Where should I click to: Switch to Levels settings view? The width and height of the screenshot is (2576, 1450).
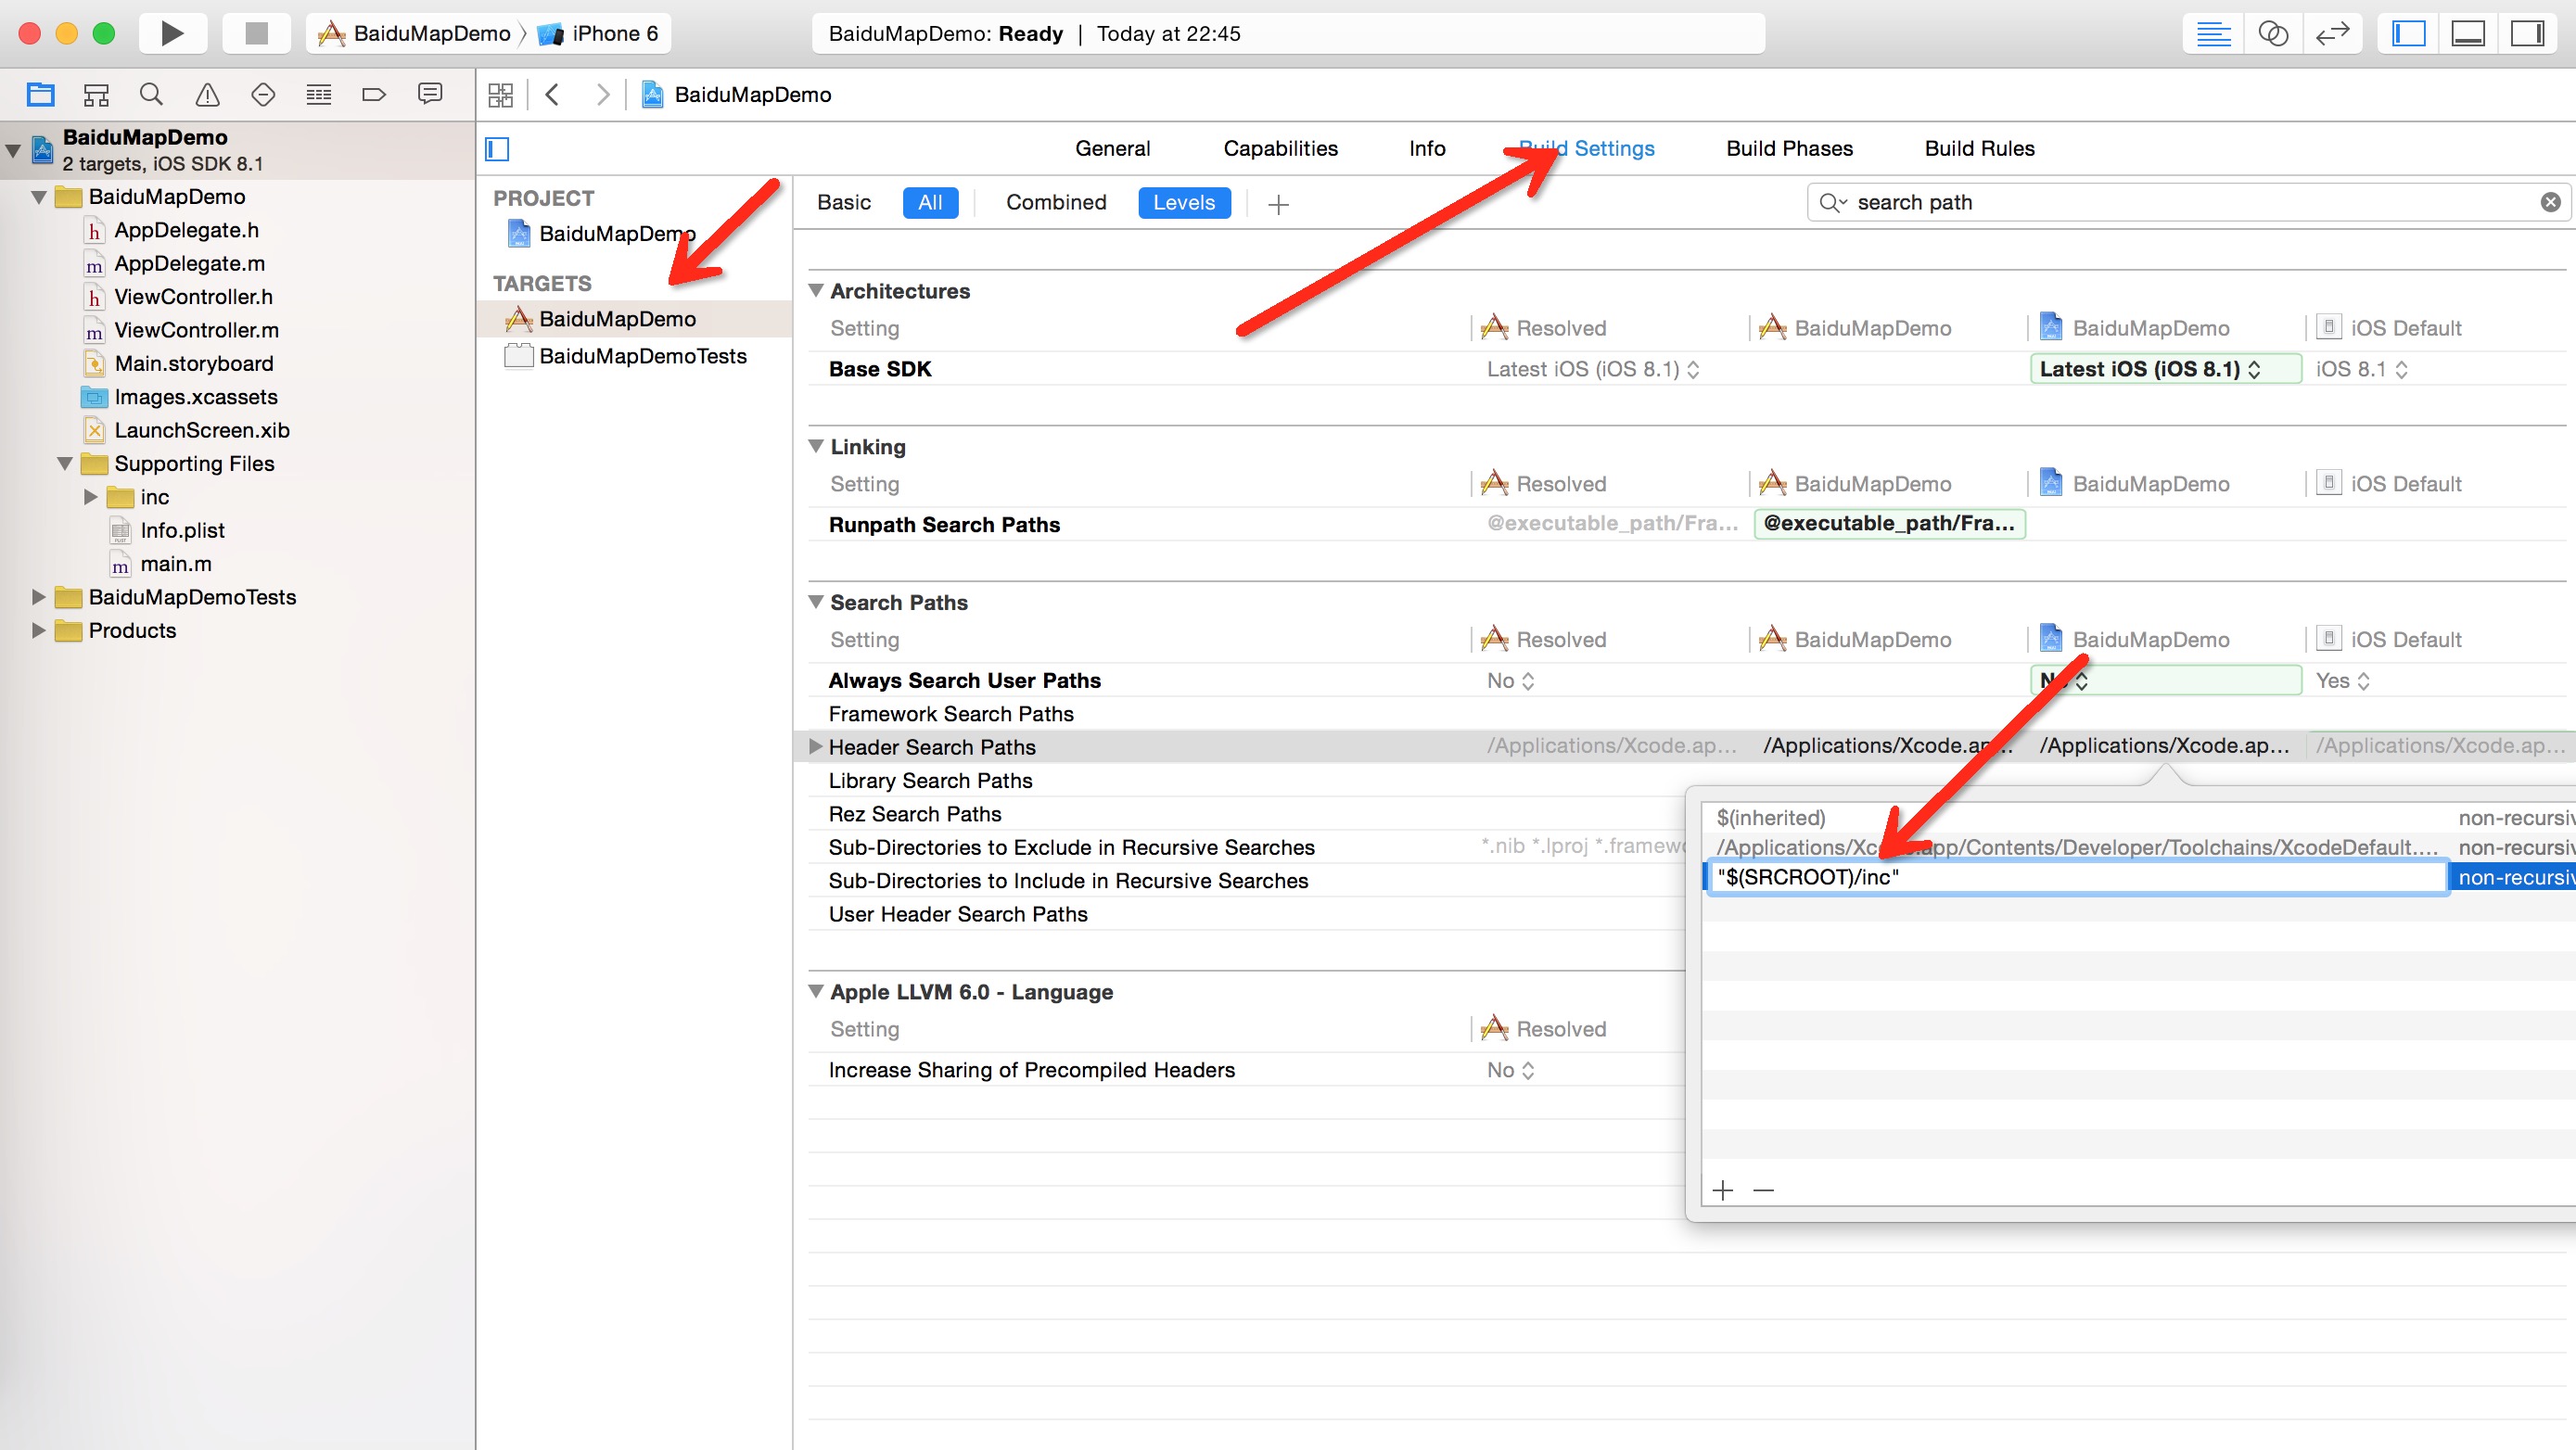[1184, 203]
